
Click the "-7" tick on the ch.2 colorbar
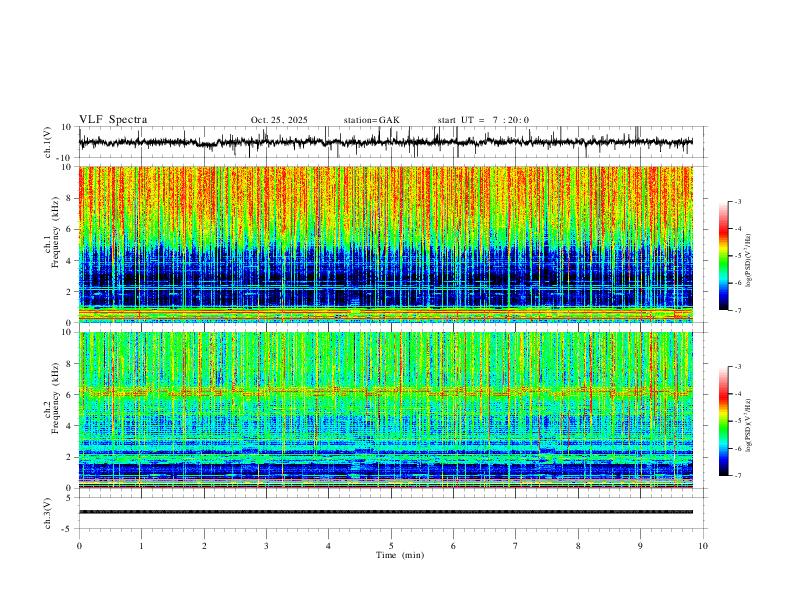[737, 476]
